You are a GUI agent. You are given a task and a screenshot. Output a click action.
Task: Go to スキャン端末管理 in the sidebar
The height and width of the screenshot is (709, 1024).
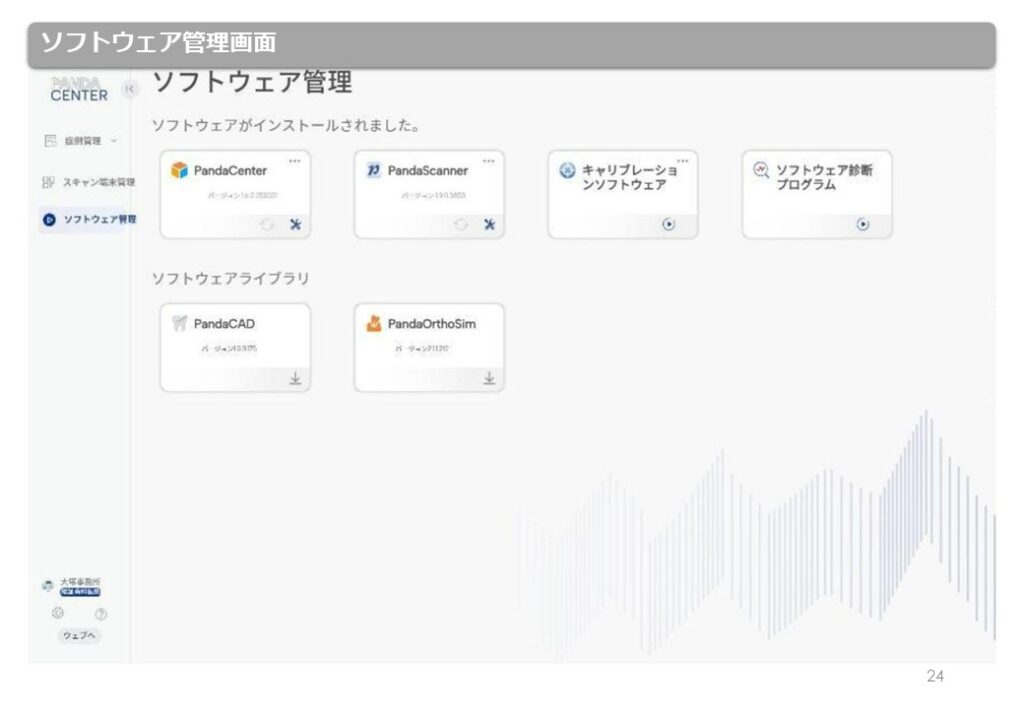pos(90,182)
